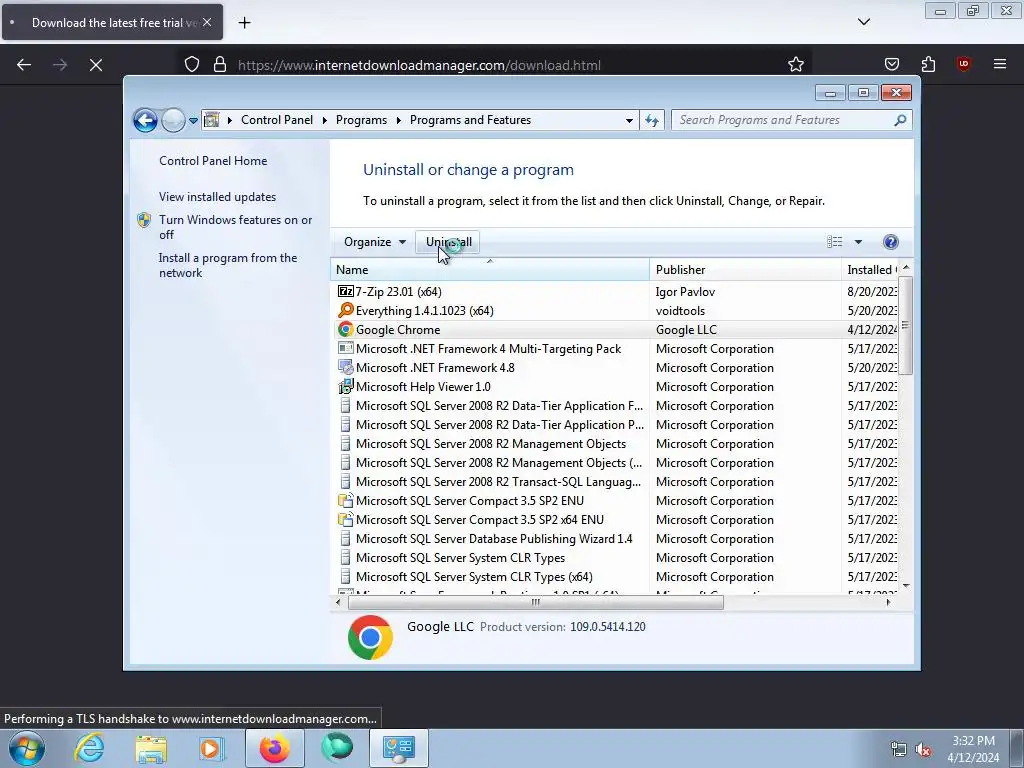
Task: Open Firefox hamburger menu
Action: tap(1000, 64)
